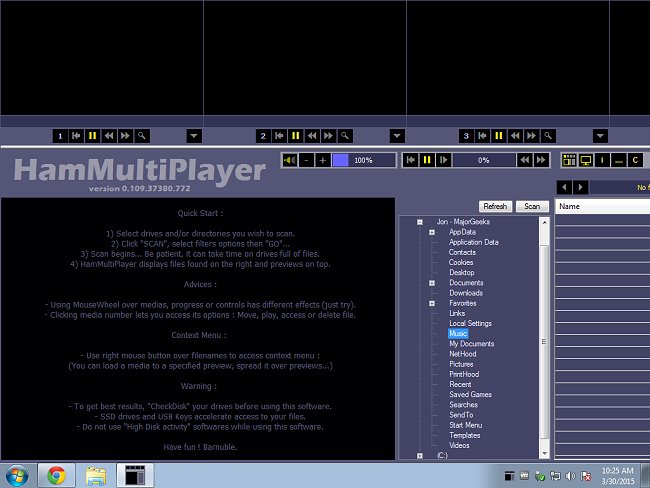This screenshot has width=650, height=488.
Task: Pause all previews with global pause
Action: pyautogui.click(x=427, y=160)
